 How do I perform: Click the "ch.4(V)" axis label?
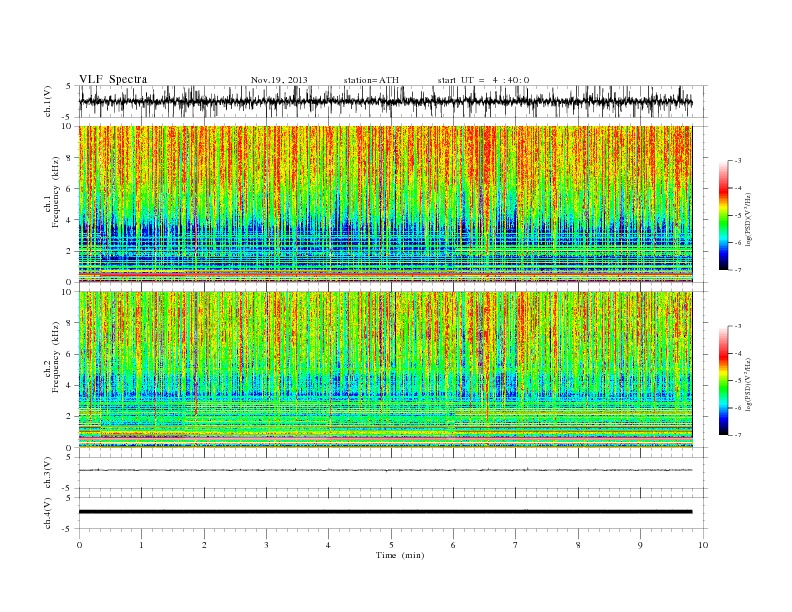(x=48, y=513)
